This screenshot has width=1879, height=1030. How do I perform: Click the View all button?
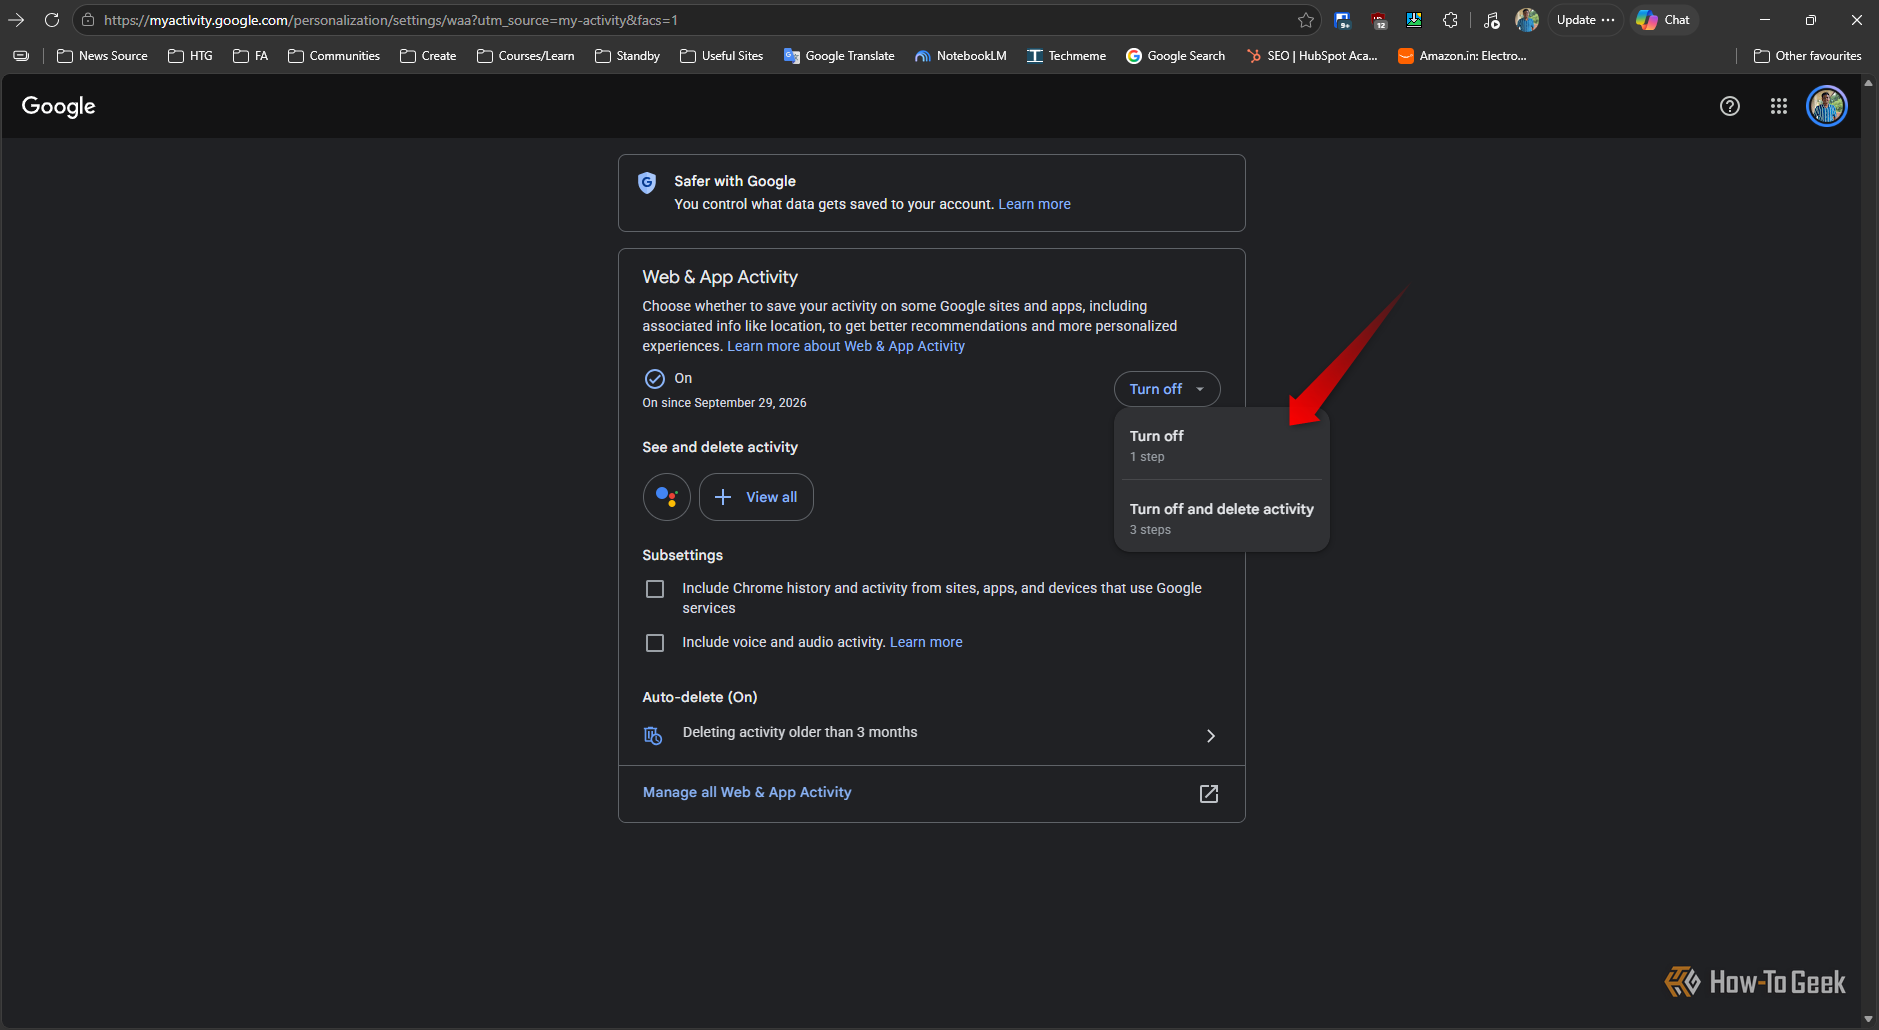pos(756,497)
